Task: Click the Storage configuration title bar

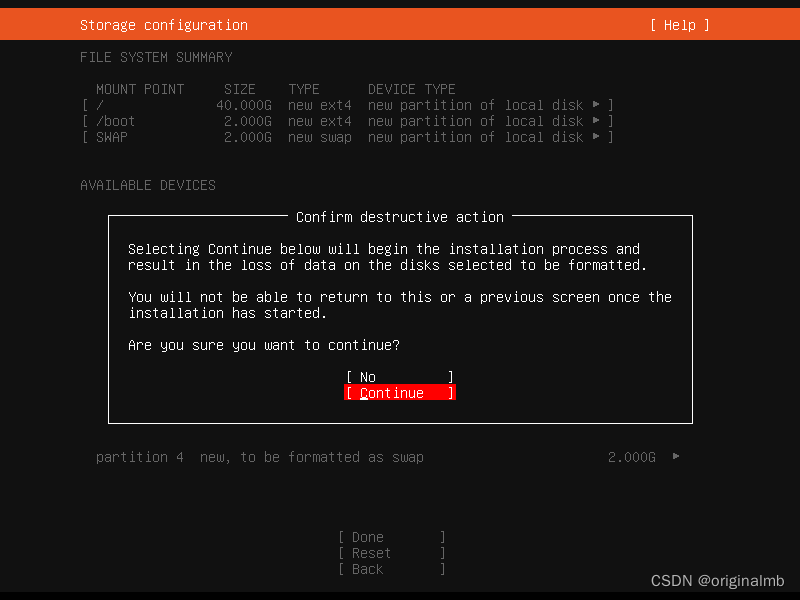Action: [164, 24]
